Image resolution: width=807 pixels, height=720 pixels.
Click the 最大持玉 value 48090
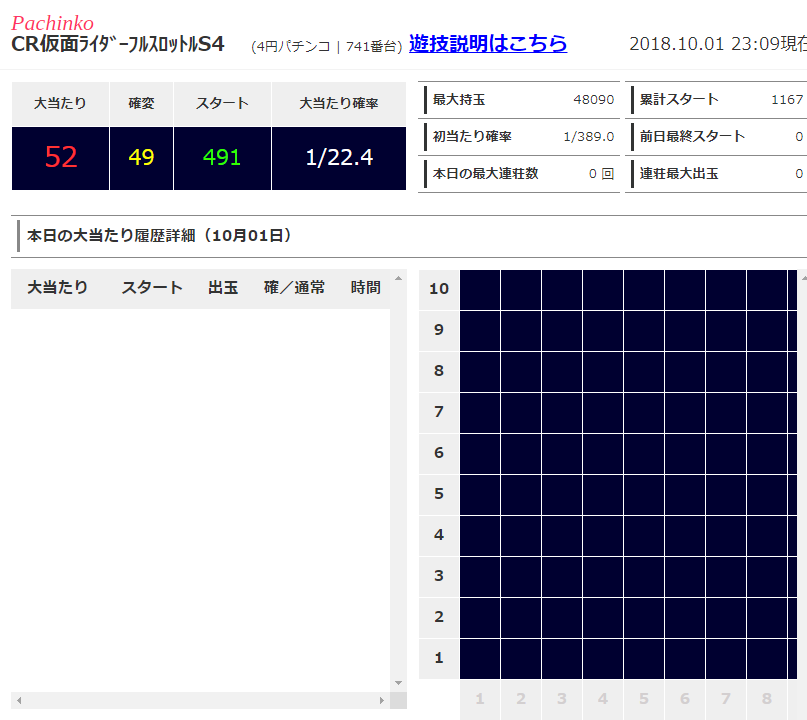[x=593, y=100]
